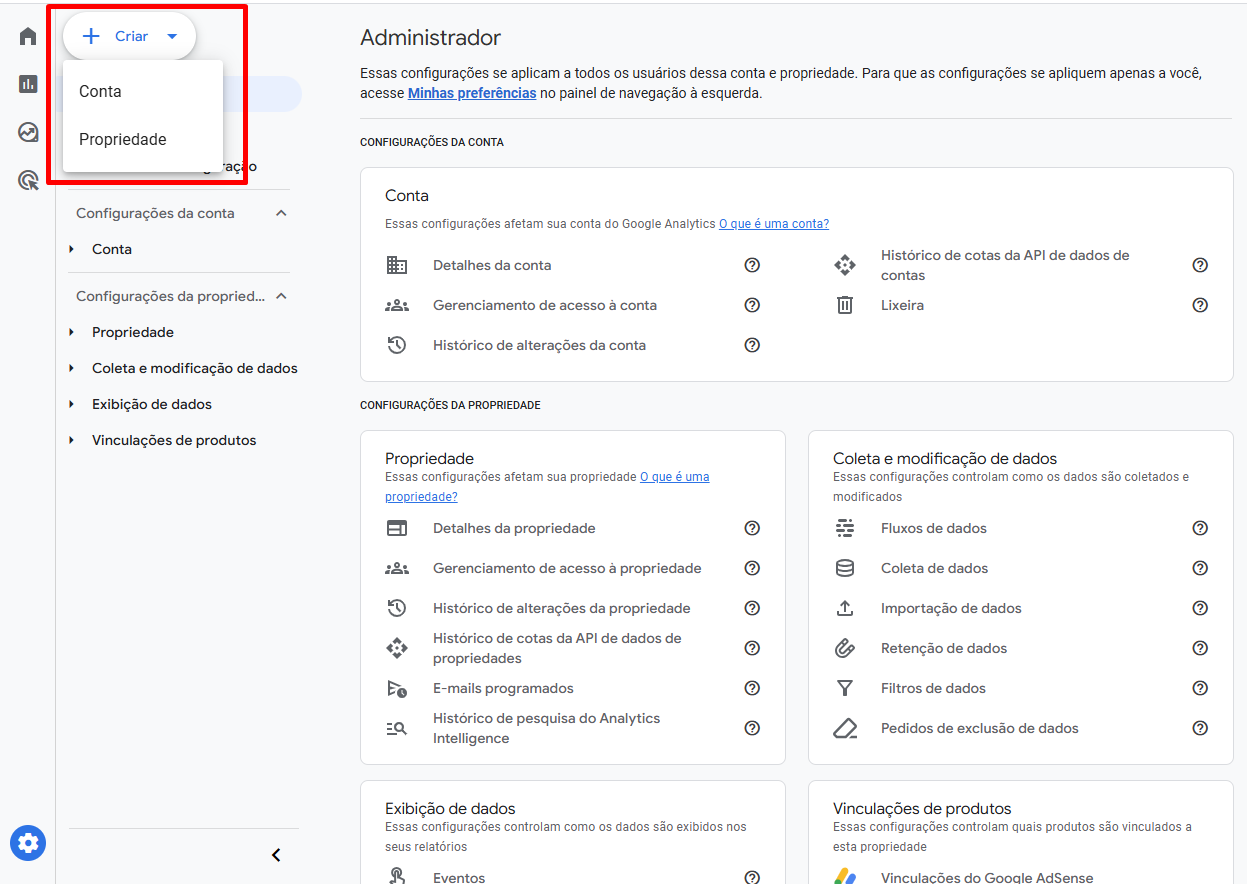The image size is (1247, 884).
Task: Open the Advertising cursor-target icon
Action: click(x=28, y=180)
